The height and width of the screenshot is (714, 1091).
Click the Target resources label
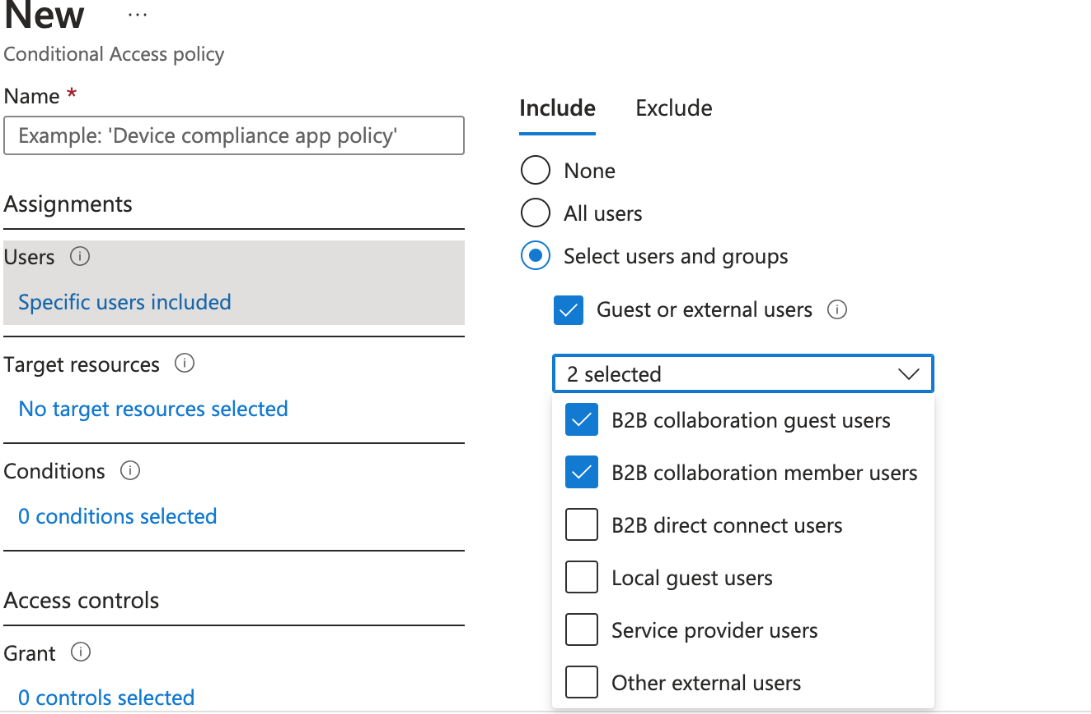tap(81, 365)
